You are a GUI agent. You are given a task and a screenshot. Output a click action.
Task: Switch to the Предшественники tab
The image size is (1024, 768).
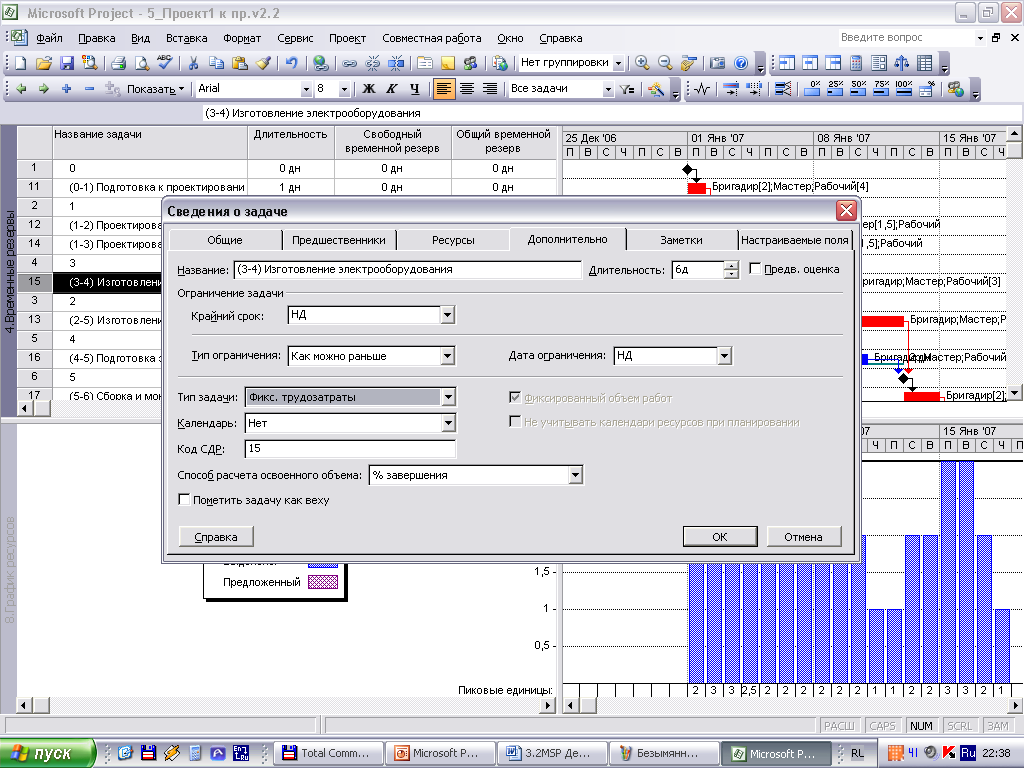pyautogui.click(x=338, y=240)
